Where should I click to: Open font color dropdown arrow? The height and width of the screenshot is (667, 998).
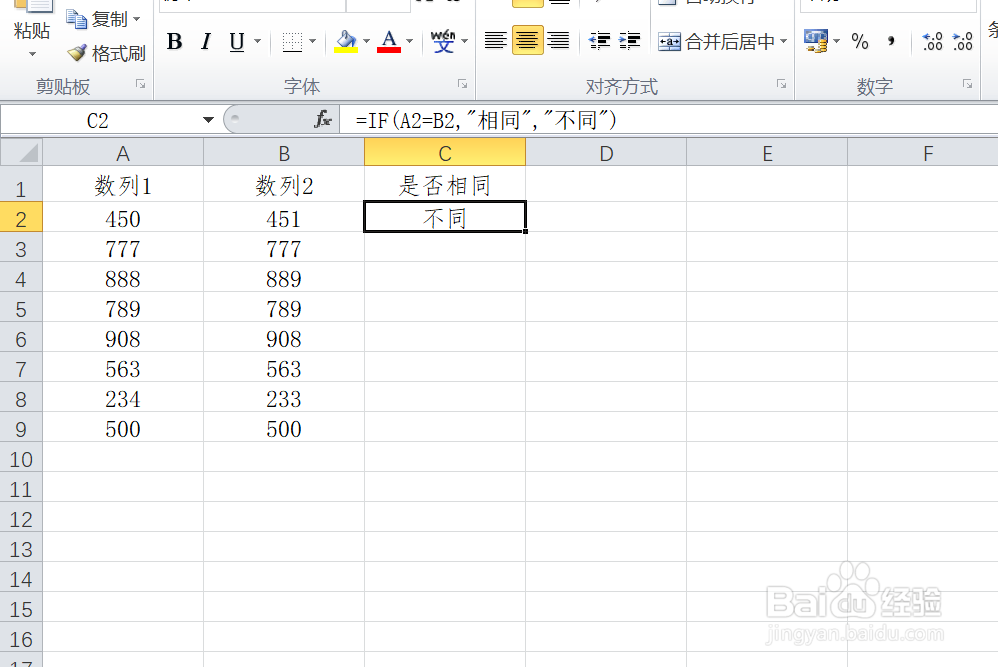409,41
